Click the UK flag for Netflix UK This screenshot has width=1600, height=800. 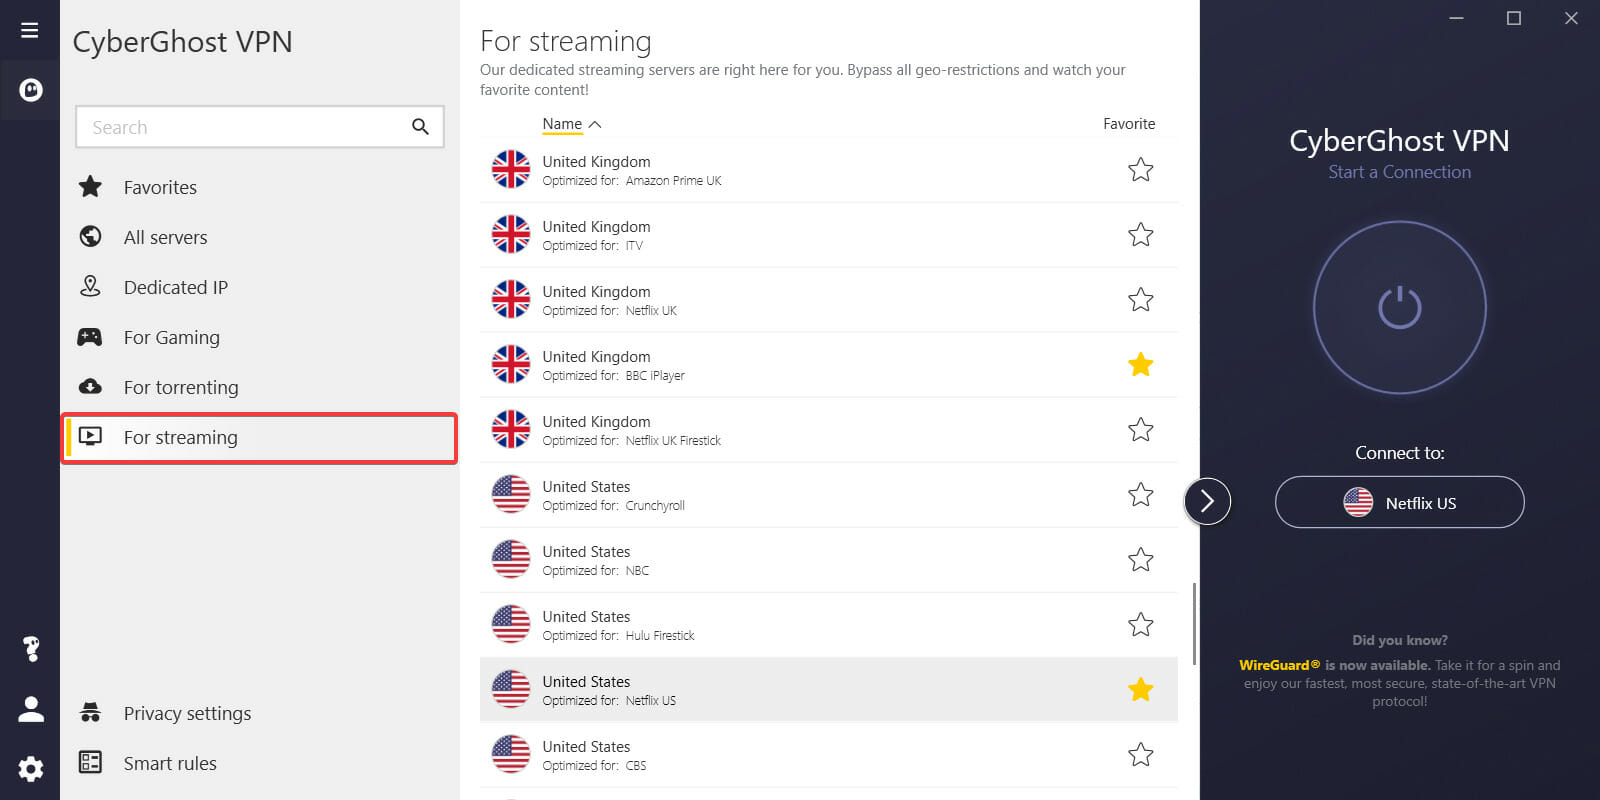point(511,300)
